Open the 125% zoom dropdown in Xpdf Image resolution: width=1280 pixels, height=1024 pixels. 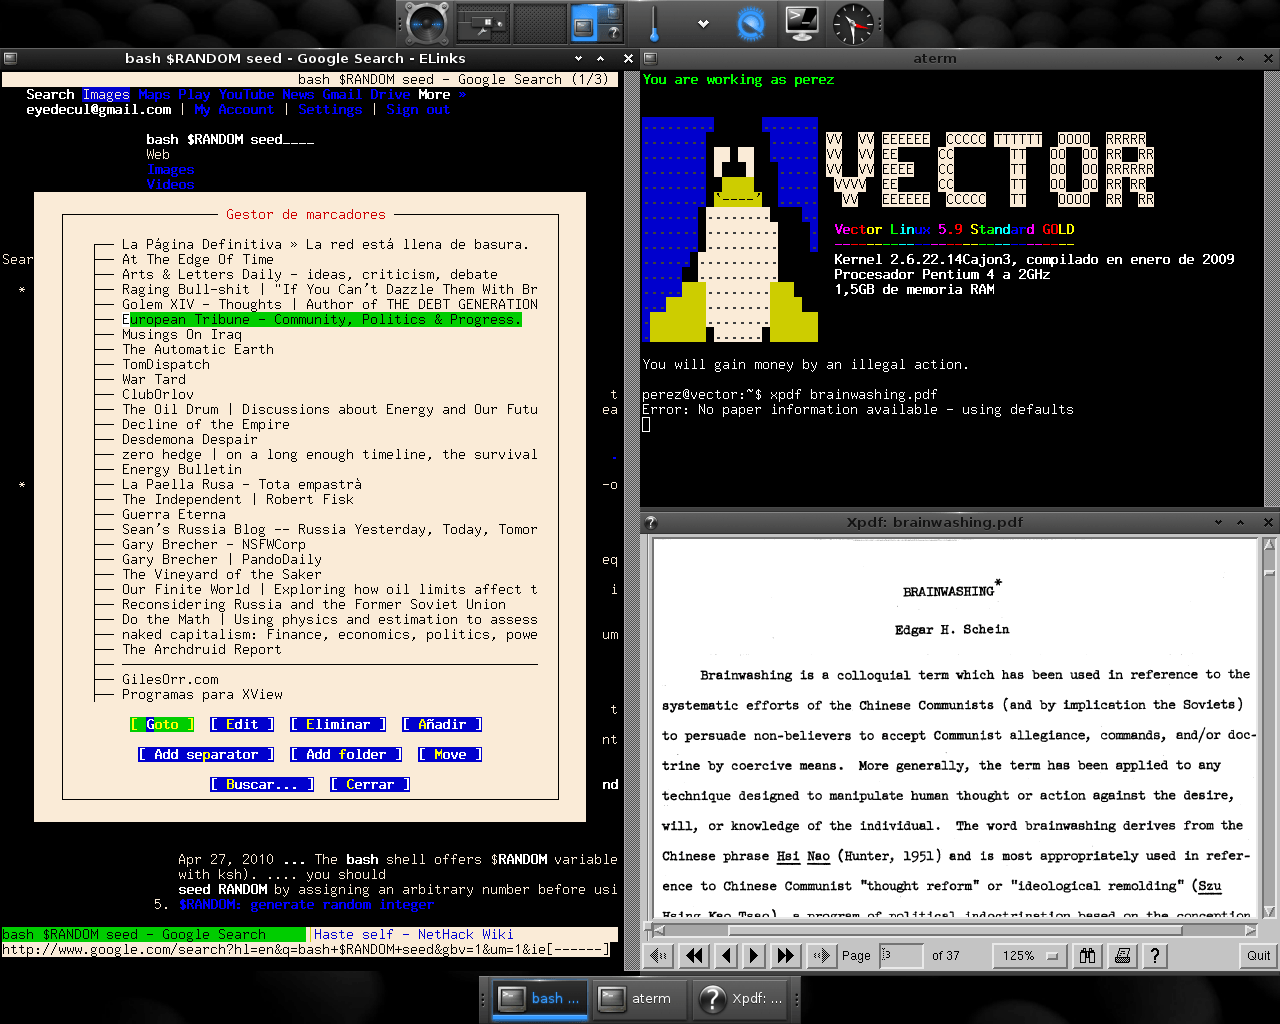coord(1029,956)
